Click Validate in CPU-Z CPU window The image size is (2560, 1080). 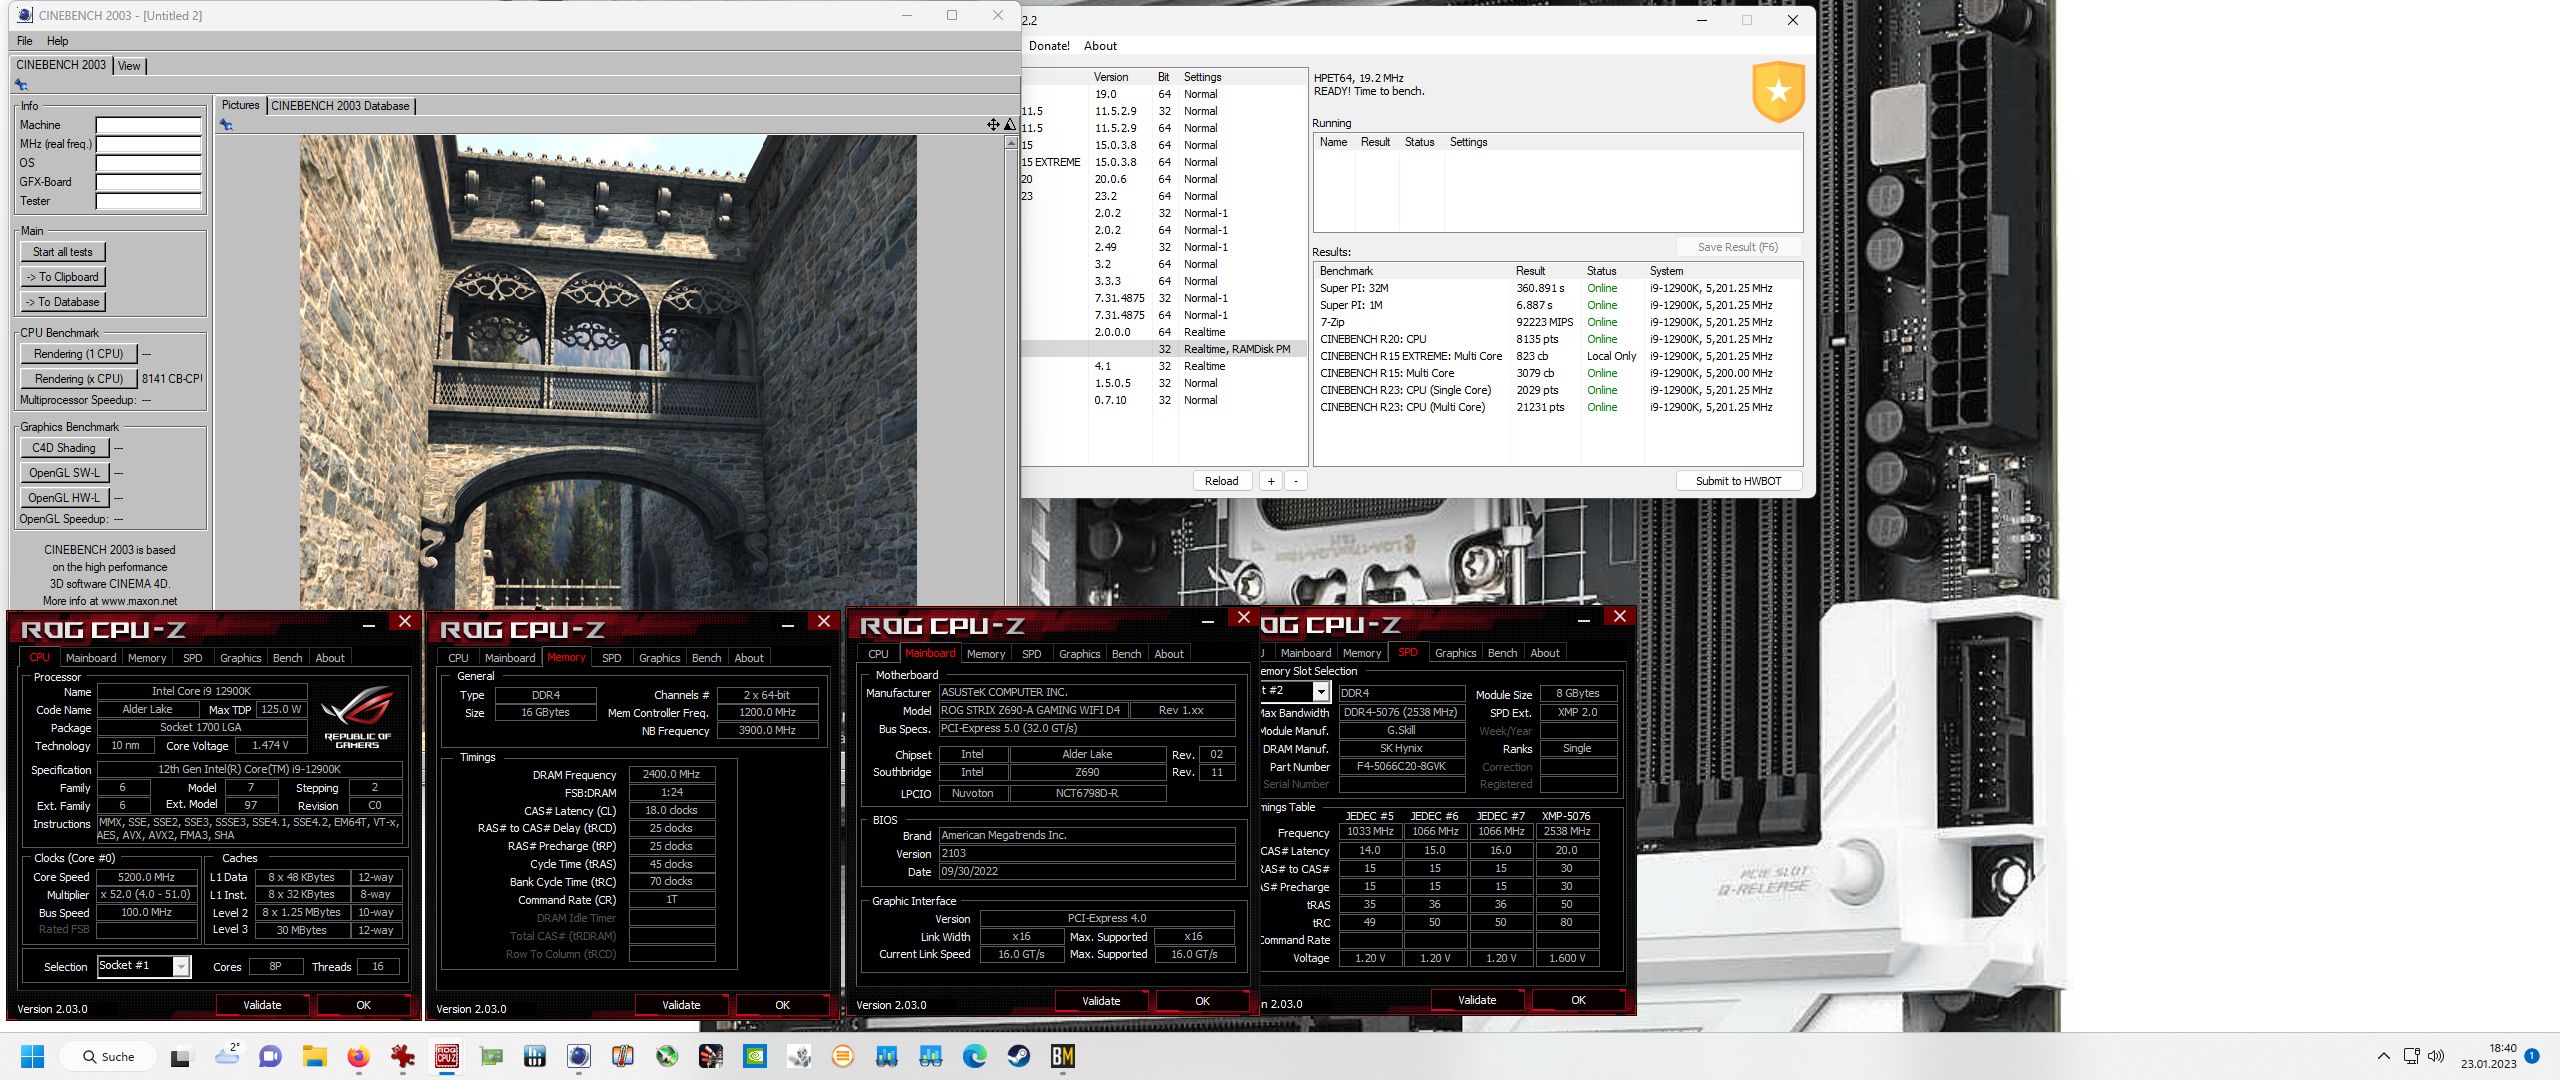262,1005
